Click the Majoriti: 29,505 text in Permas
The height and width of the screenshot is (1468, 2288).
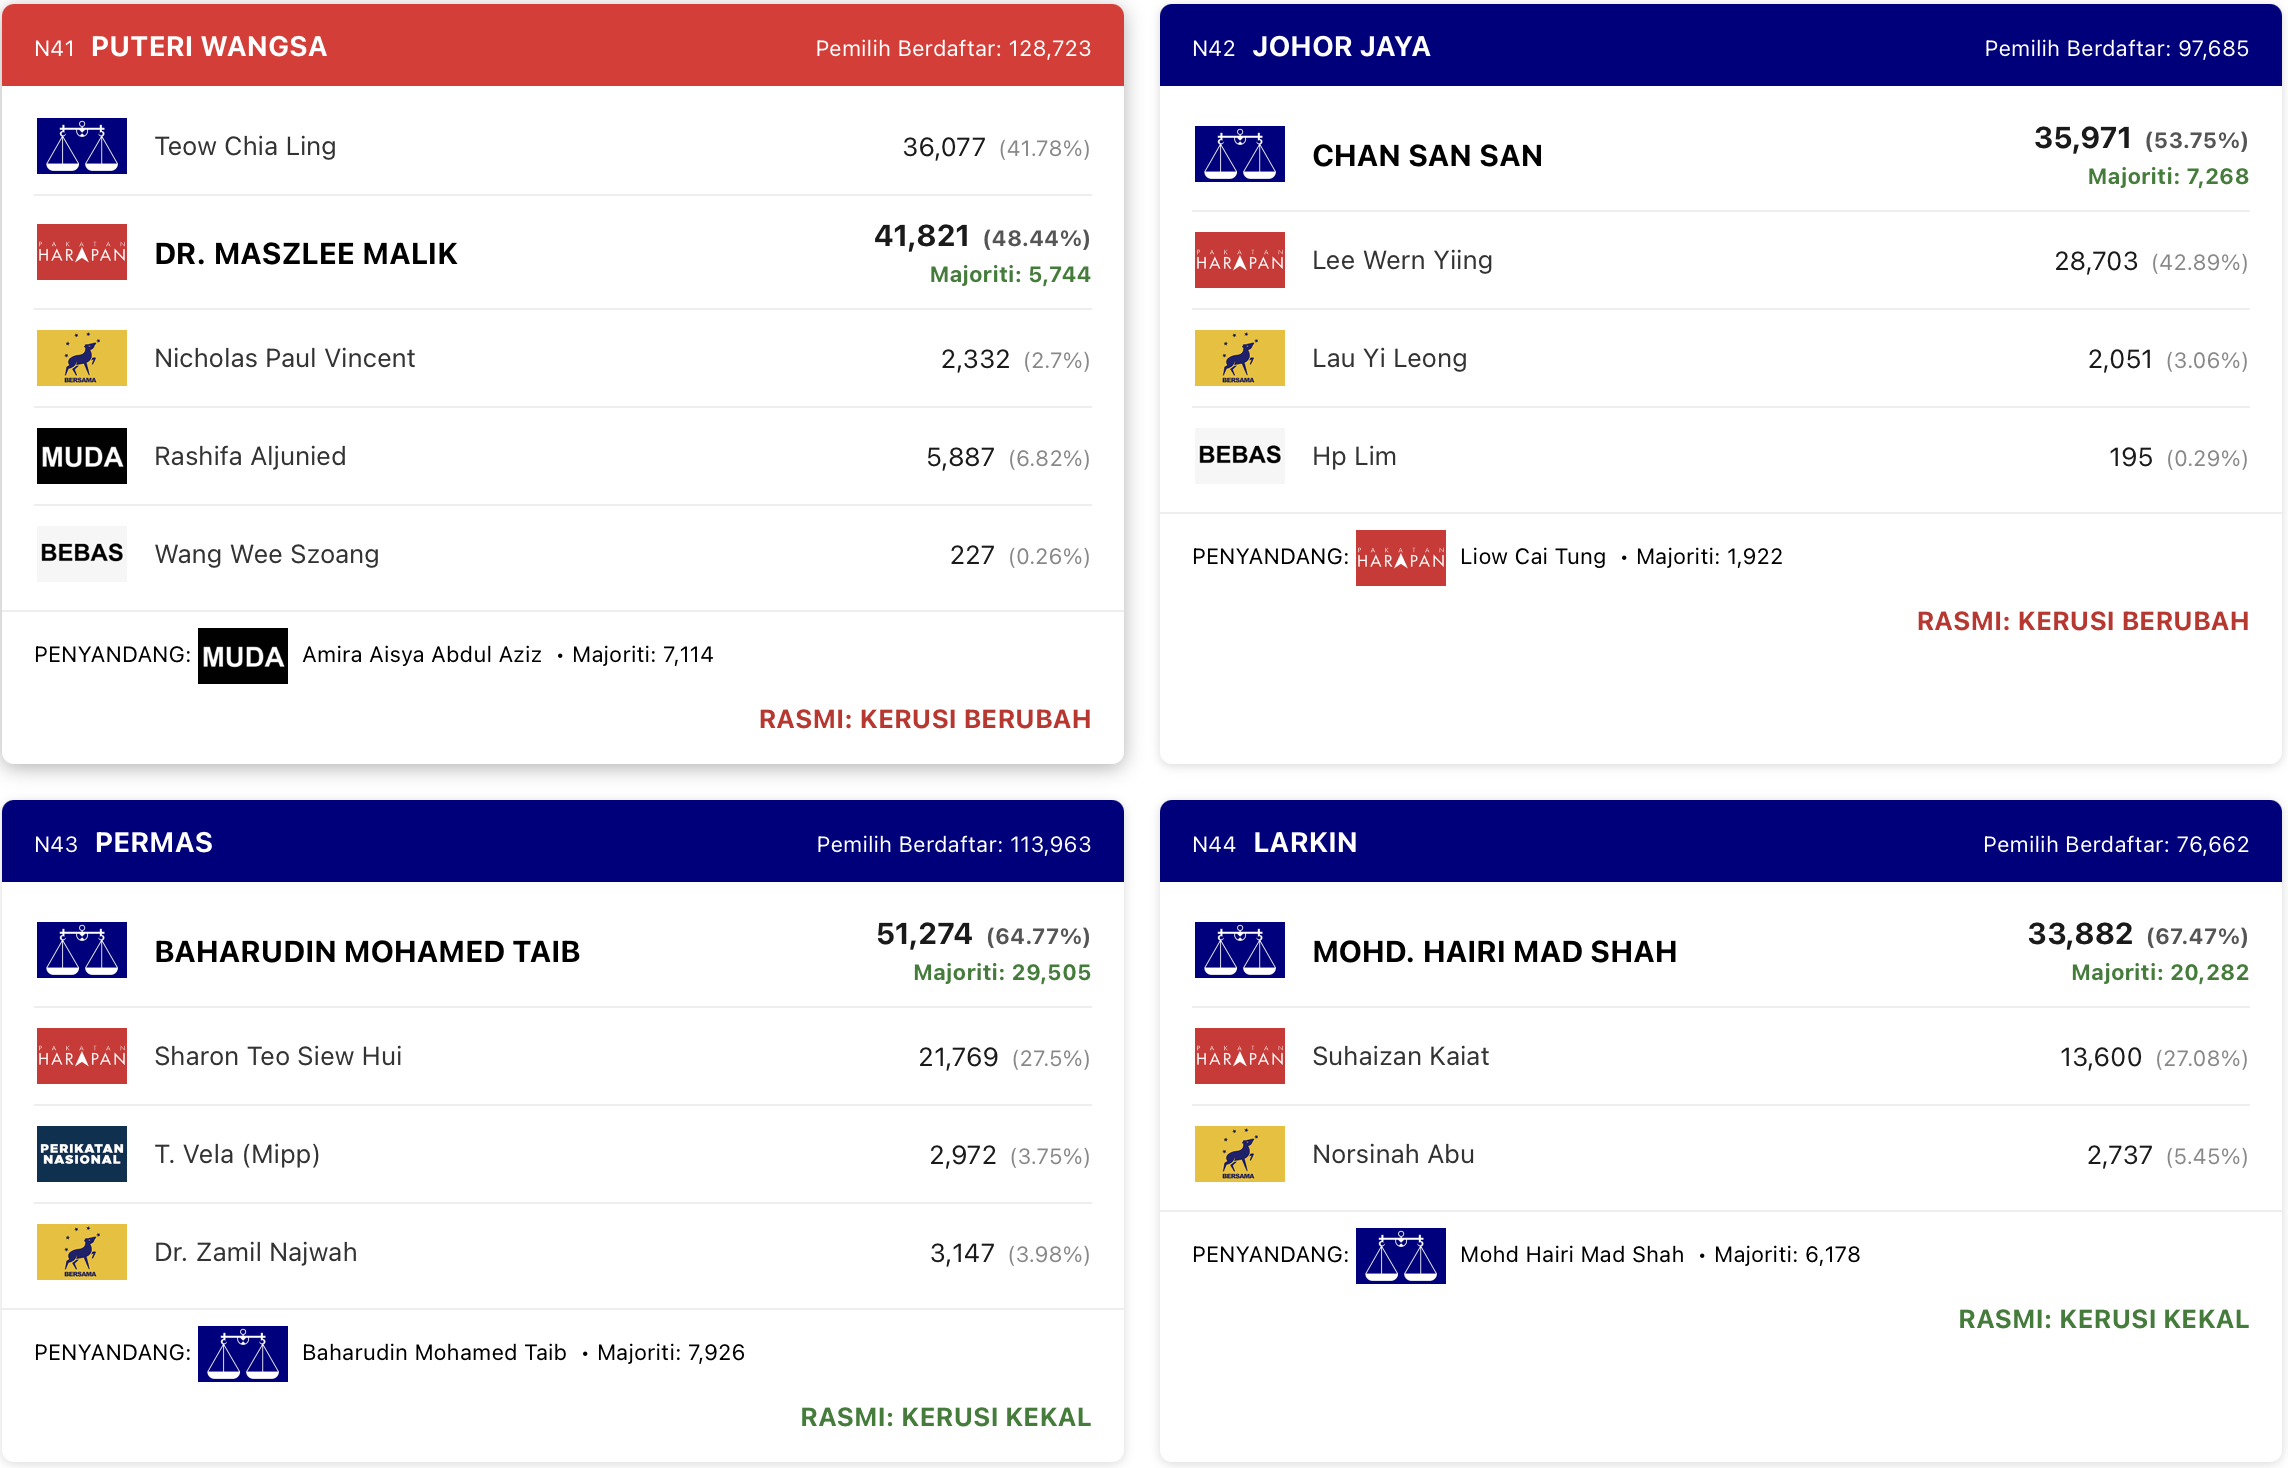[1002, 972]
